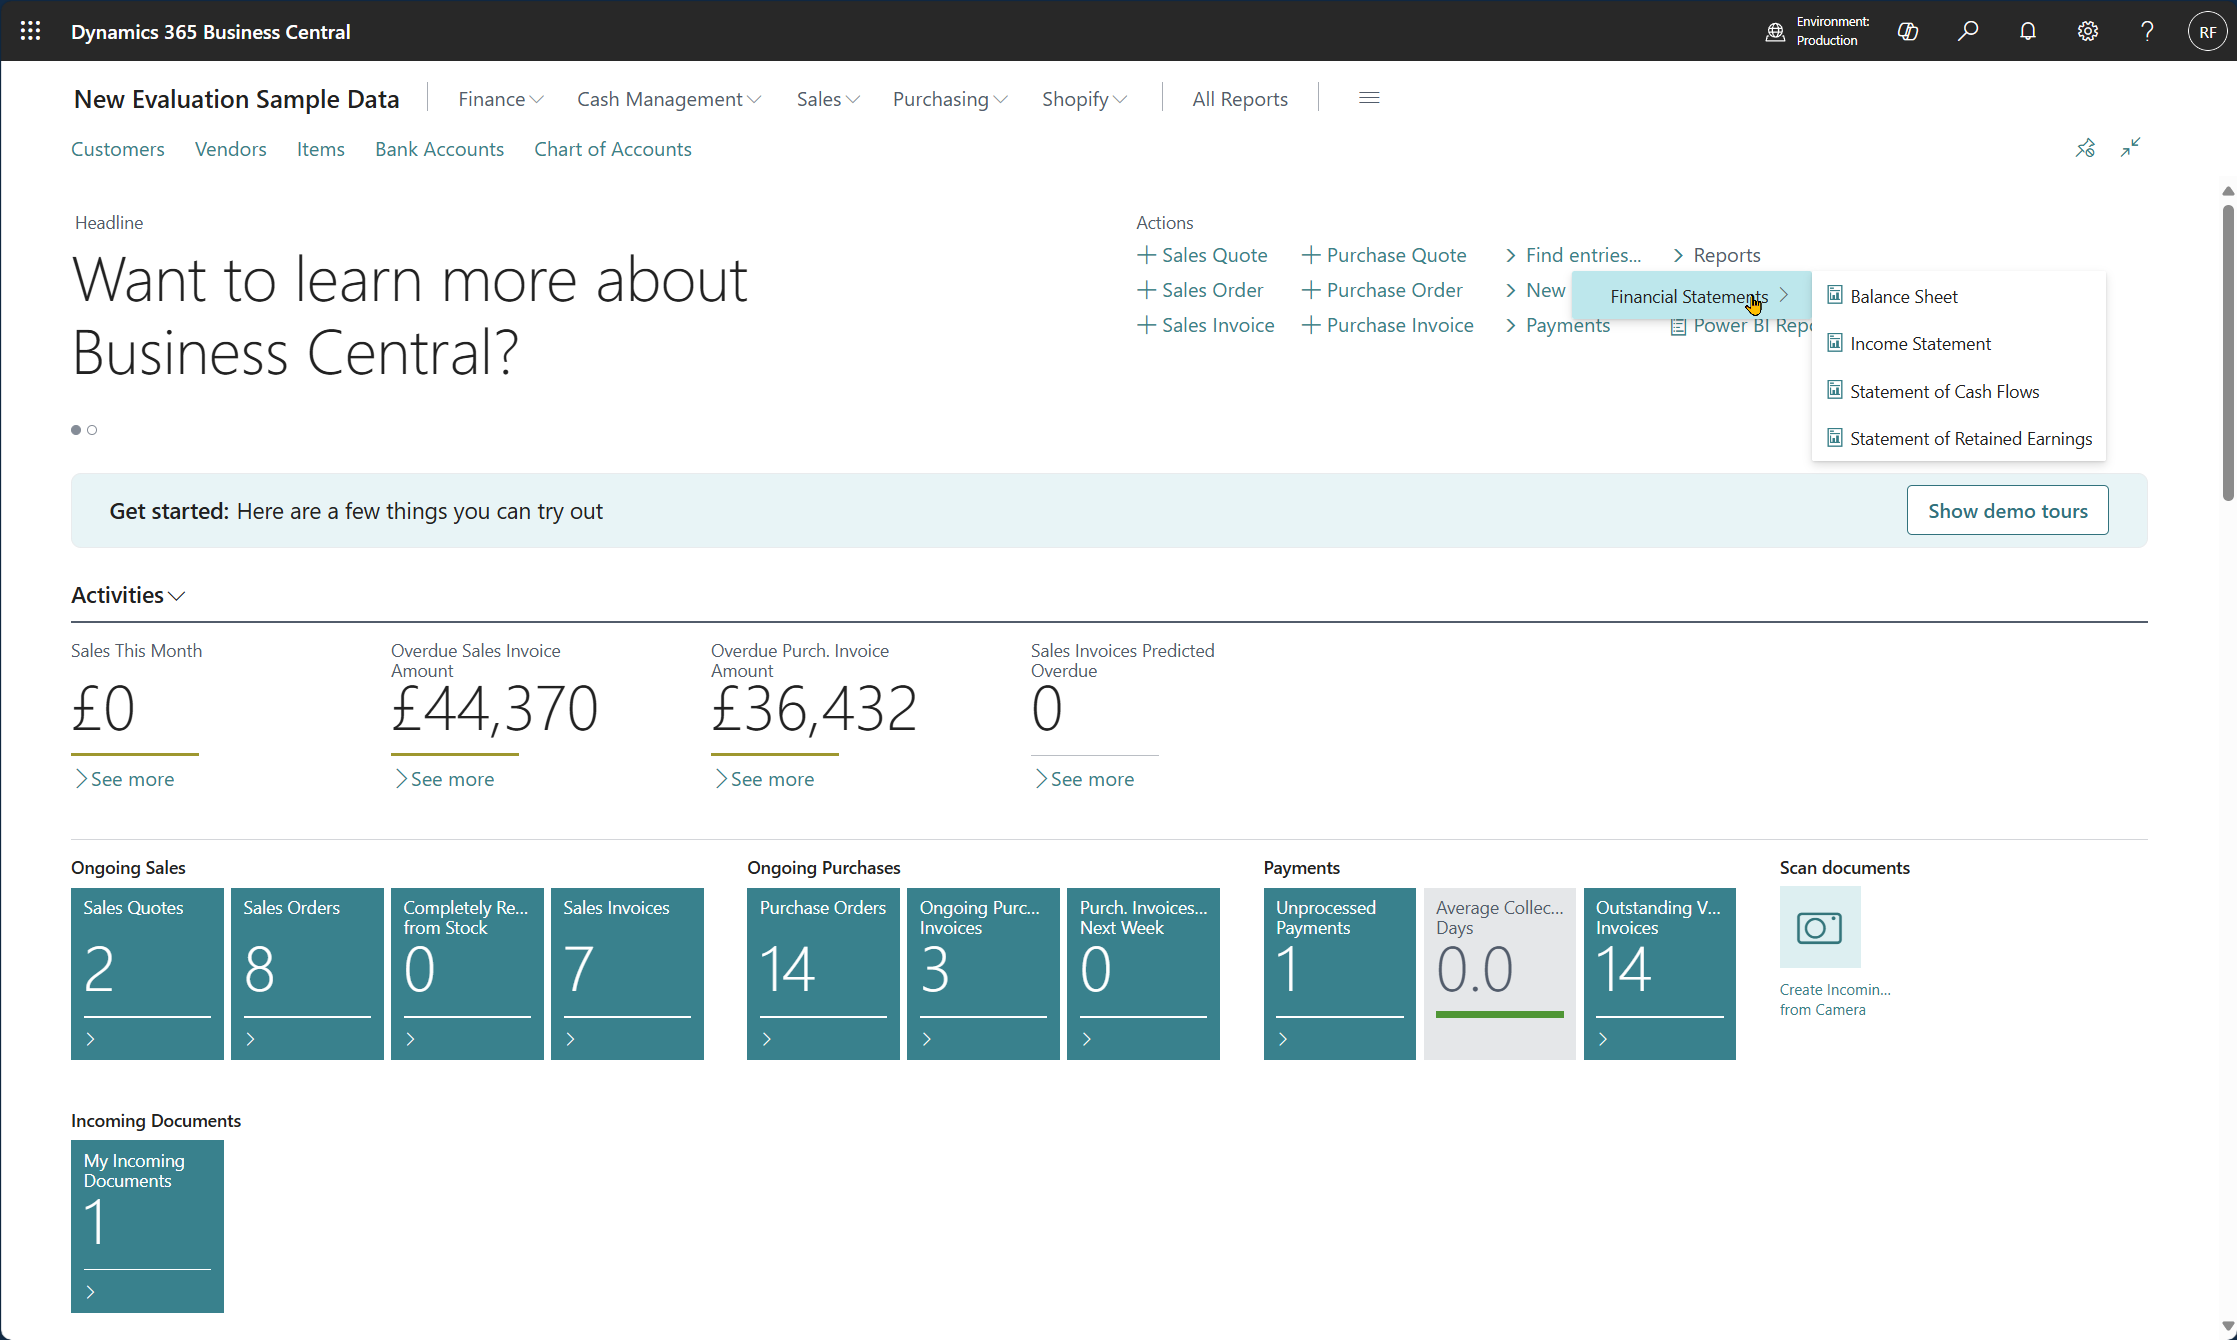Open Financial Statements submenu item
Screen dimensions: 2237x1340
point(1691,296)
